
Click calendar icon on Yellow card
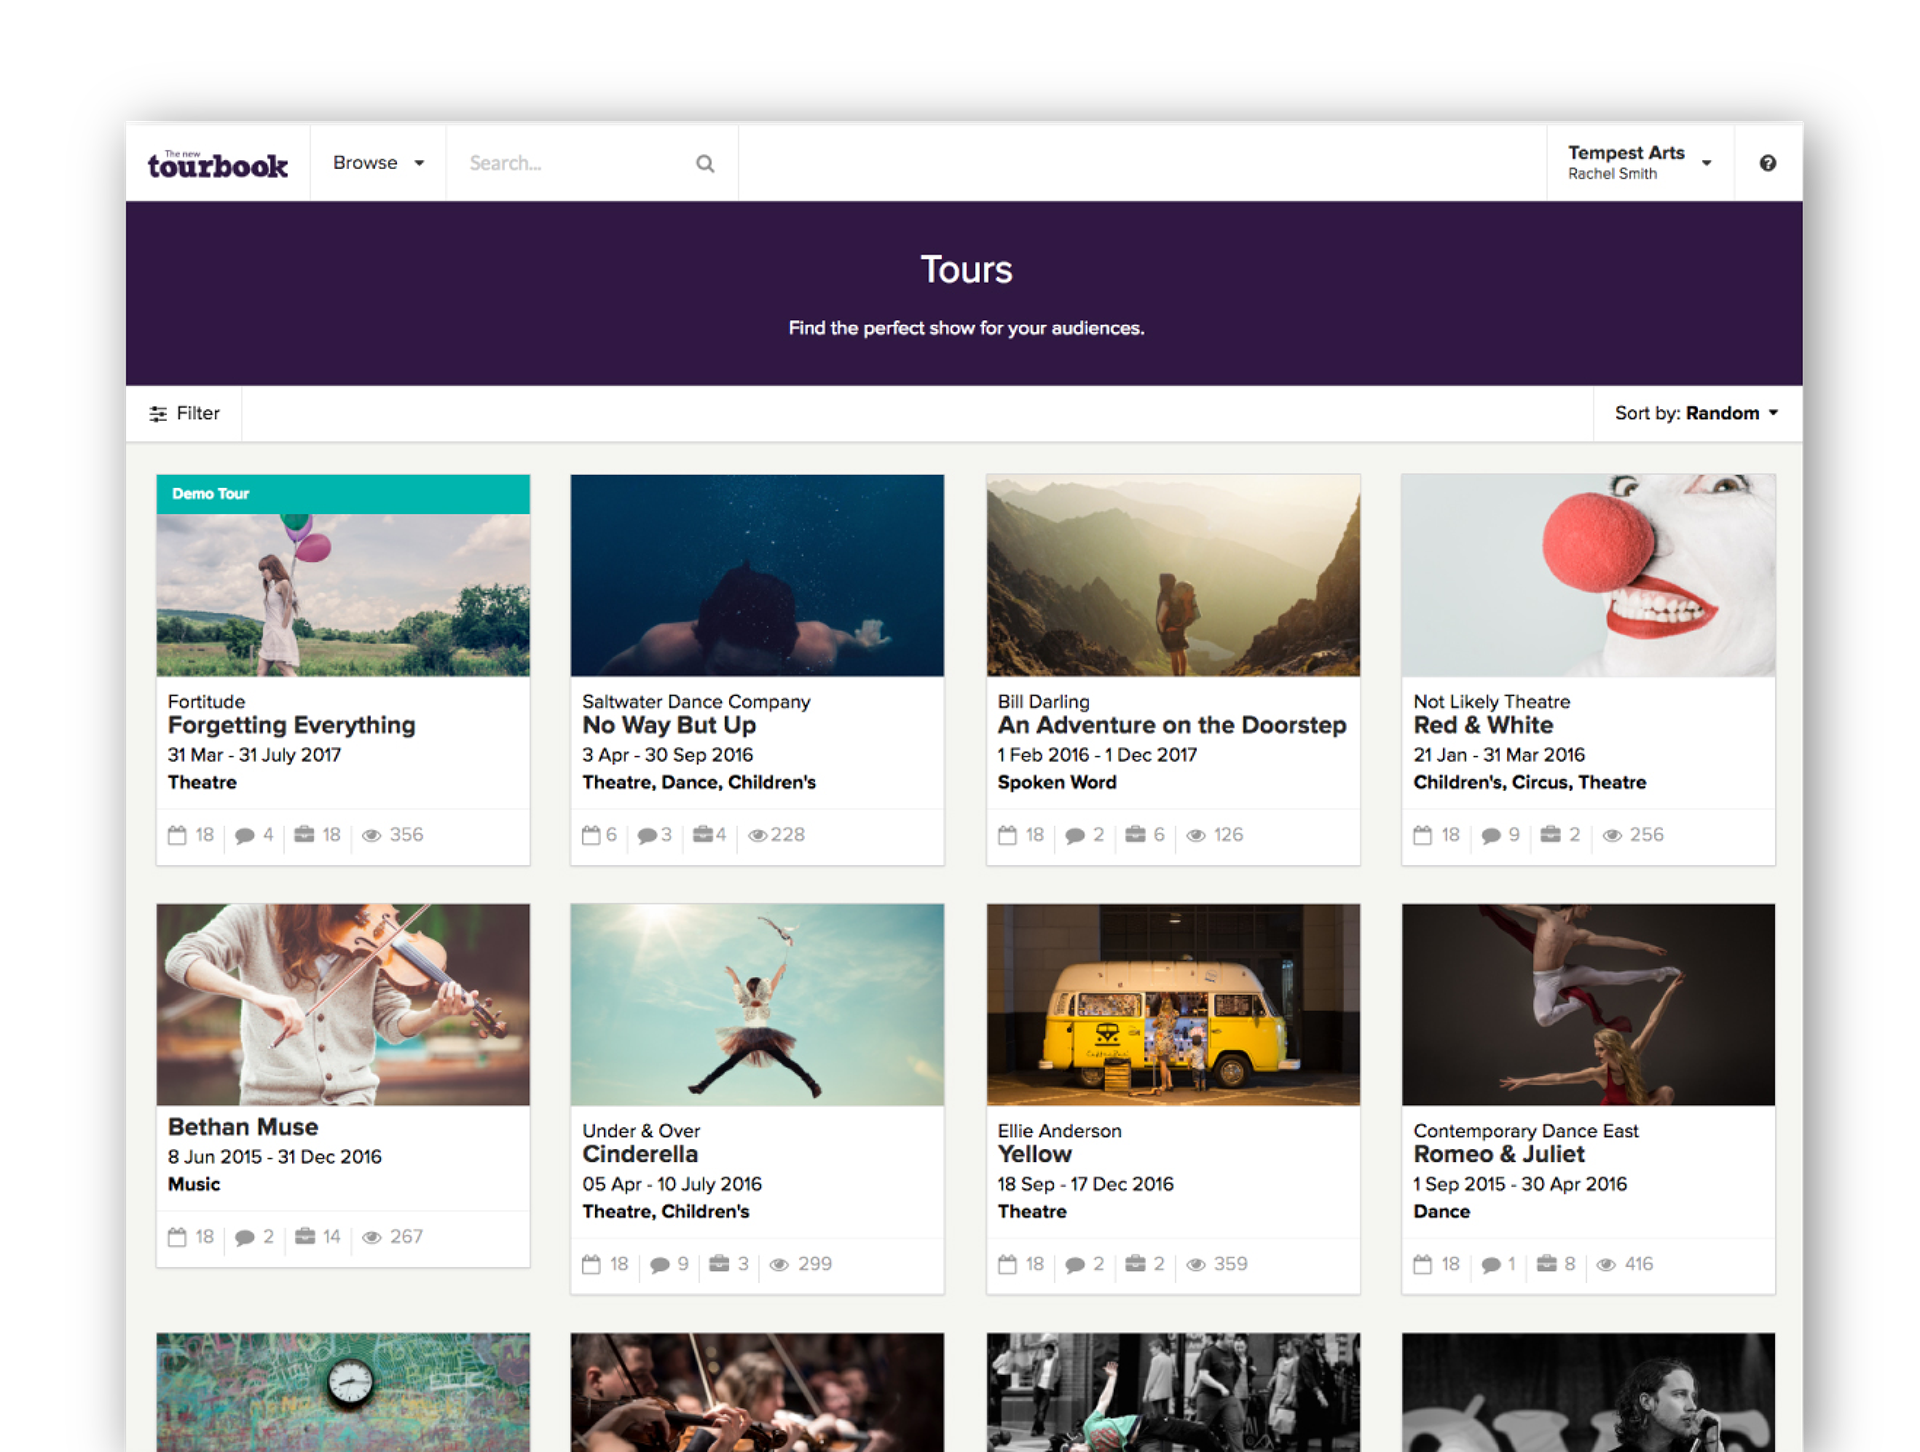click(1007, 1264)
